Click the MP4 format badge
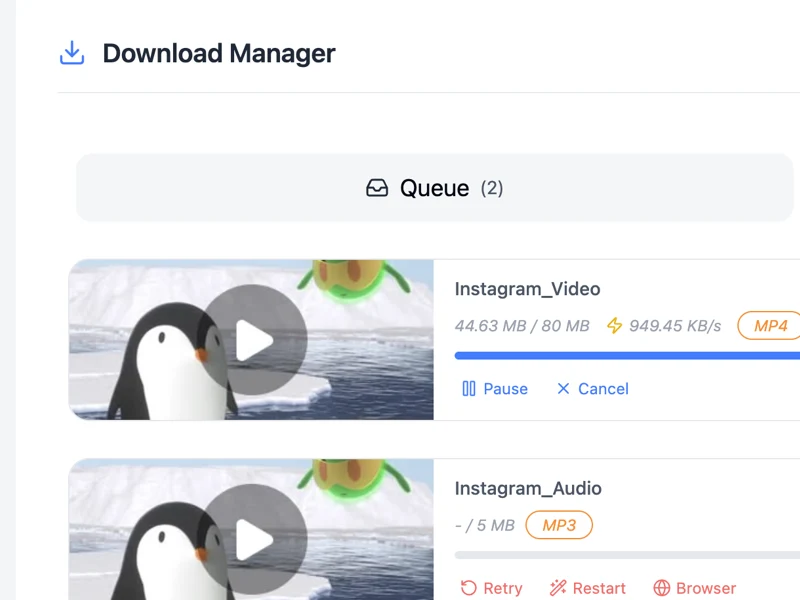This screenshot has width=800, height=600. [x=770, y=326]
